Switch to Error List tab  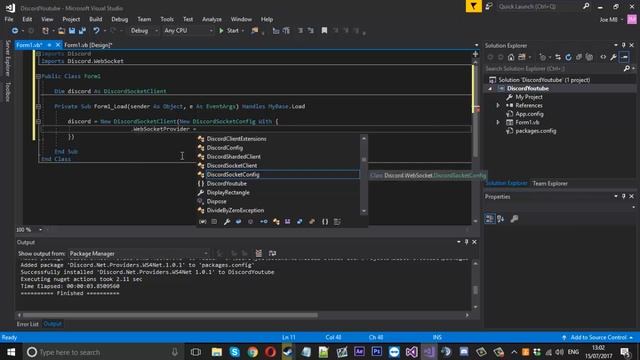(27, 324)
